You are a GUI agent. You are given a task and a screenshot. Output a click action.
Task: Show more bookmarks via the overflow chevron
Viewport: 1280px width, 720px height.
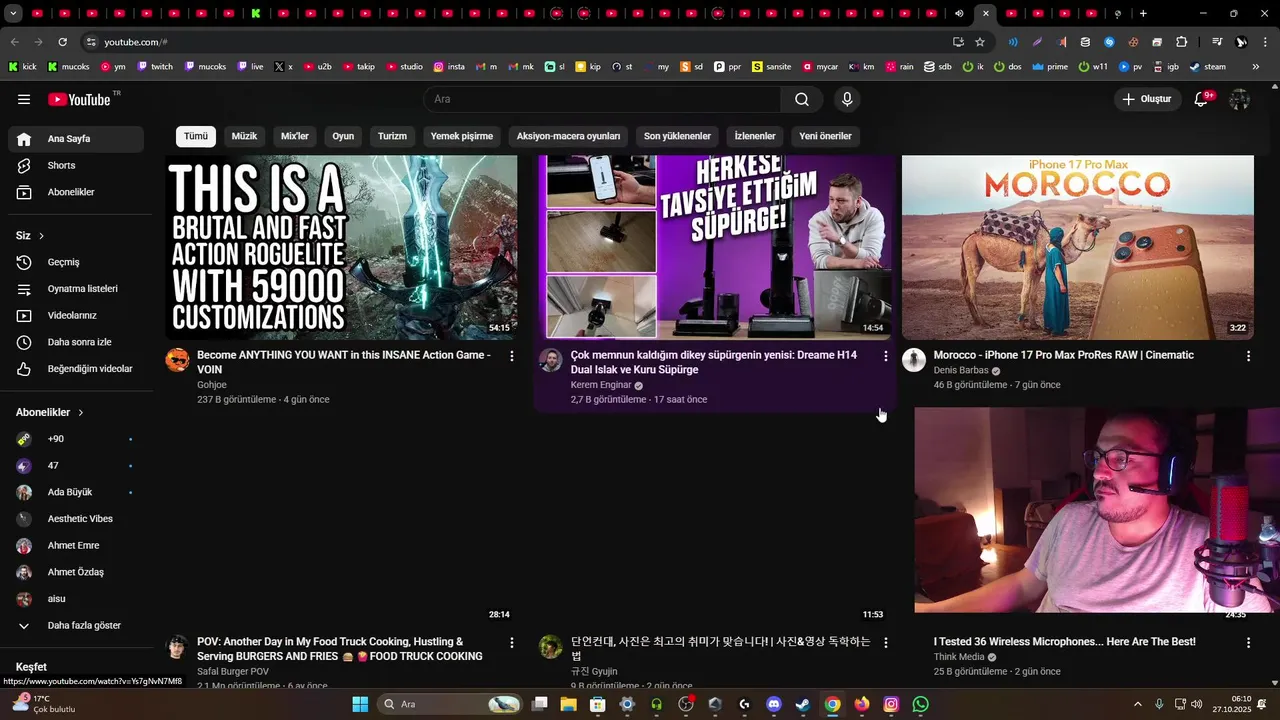1256,67
